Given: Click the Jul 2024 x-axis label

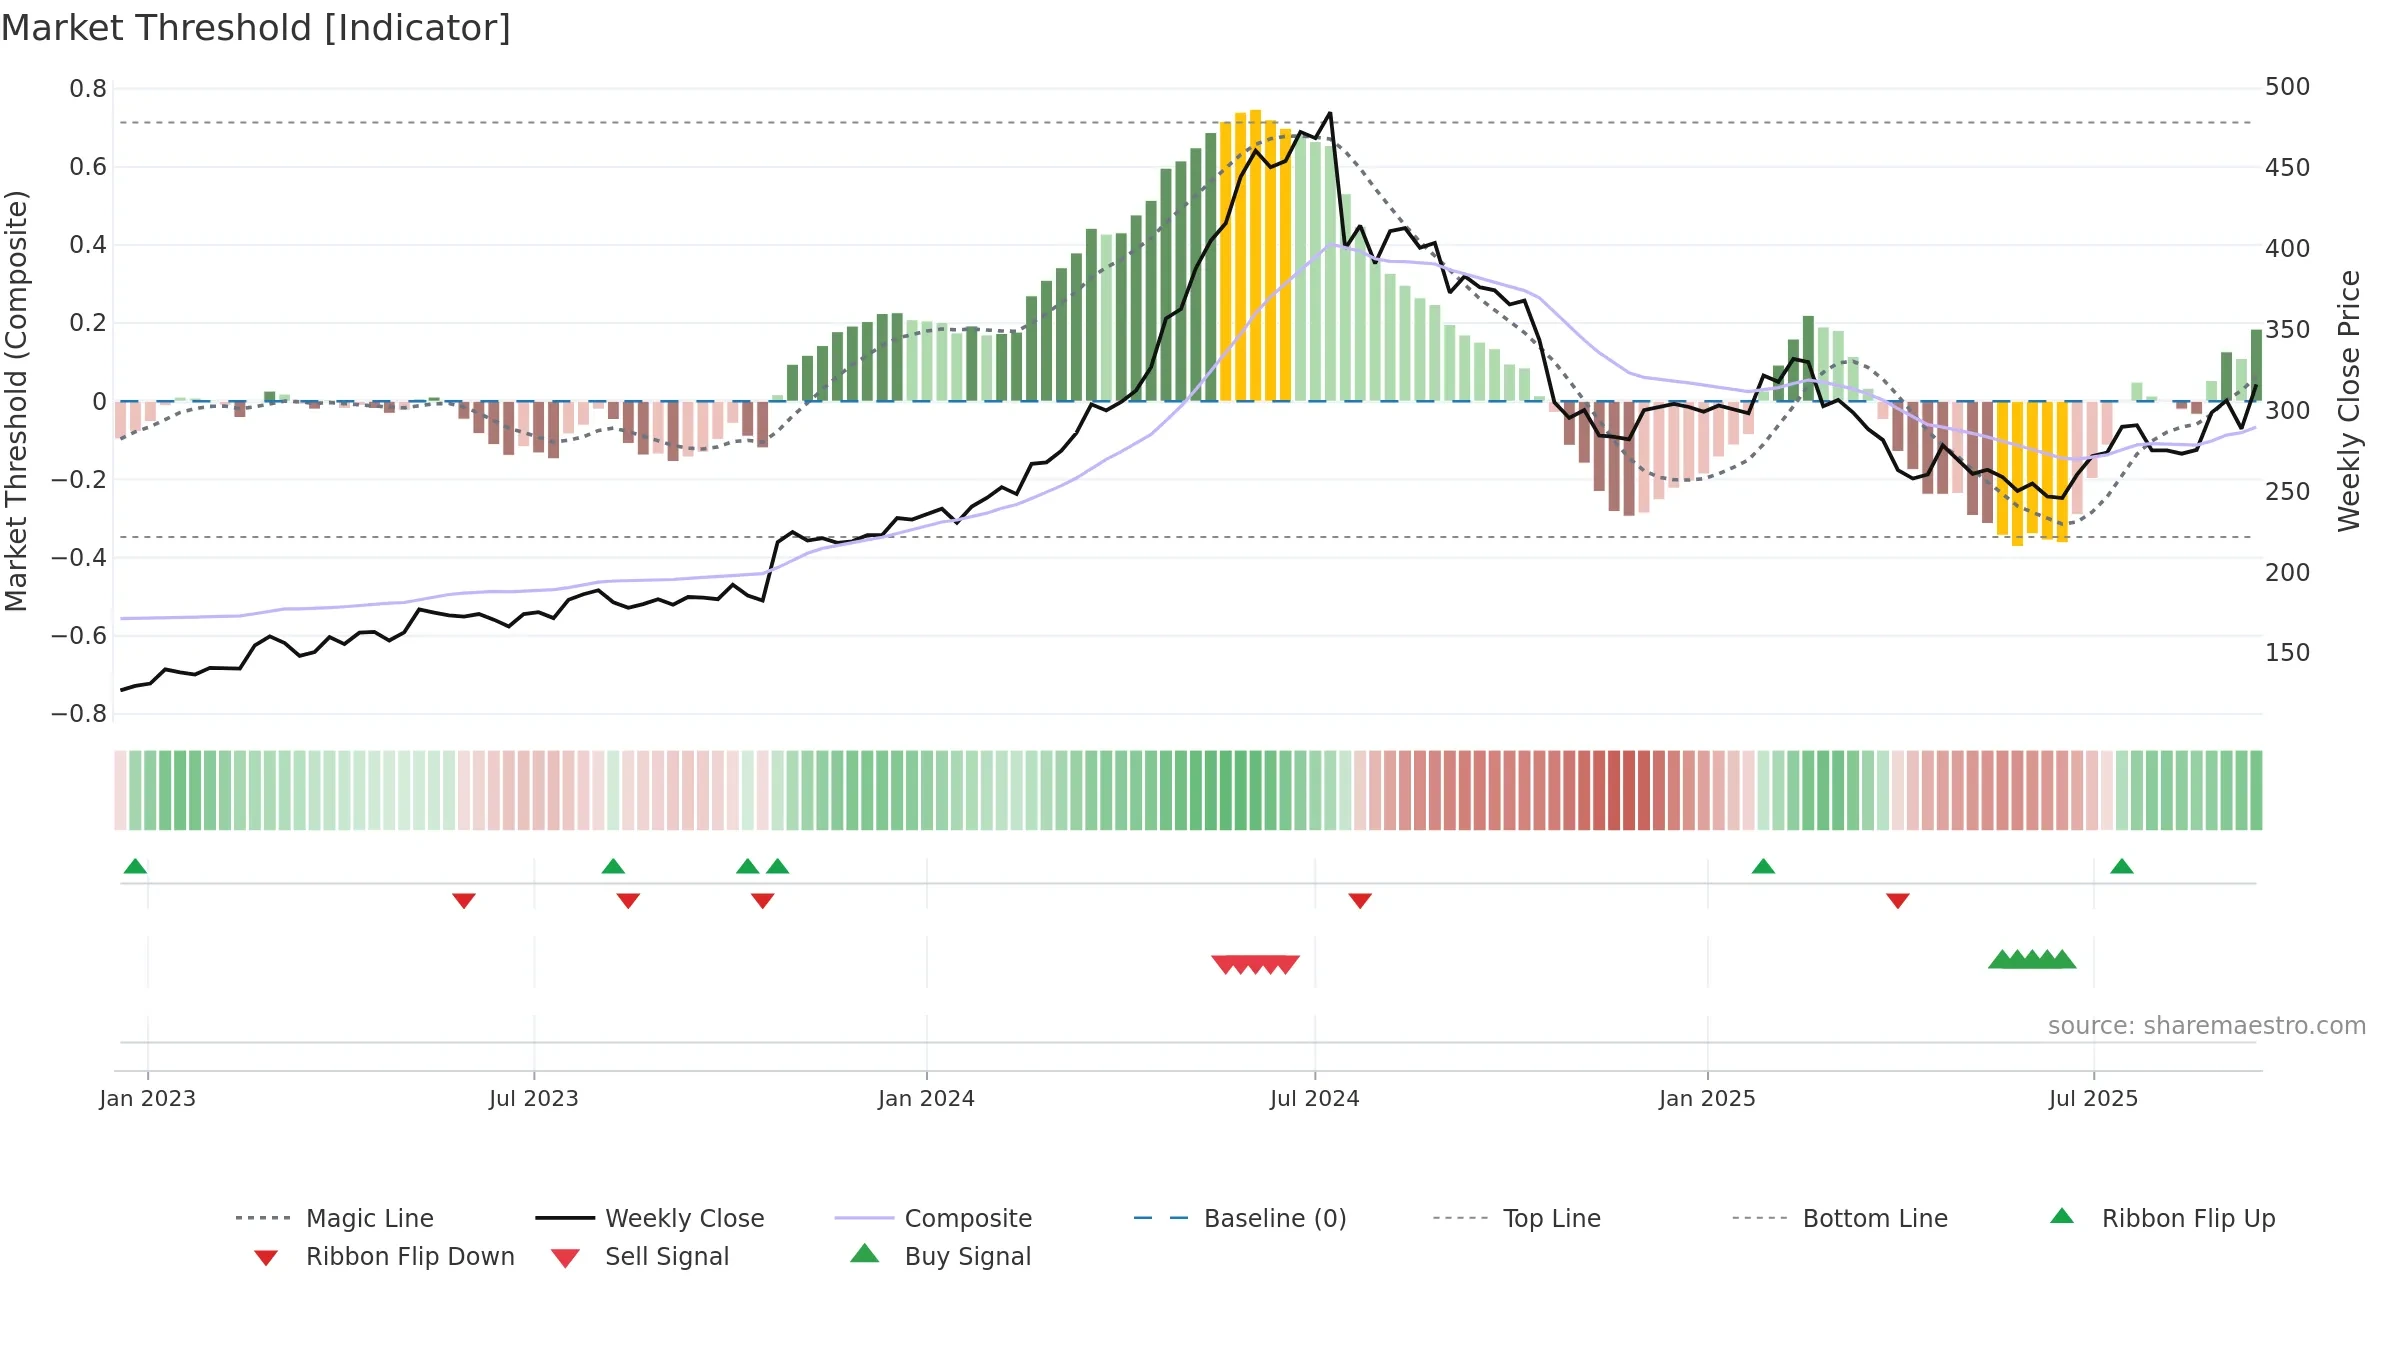Looking at the screenshot, I should [1315, 1098].
